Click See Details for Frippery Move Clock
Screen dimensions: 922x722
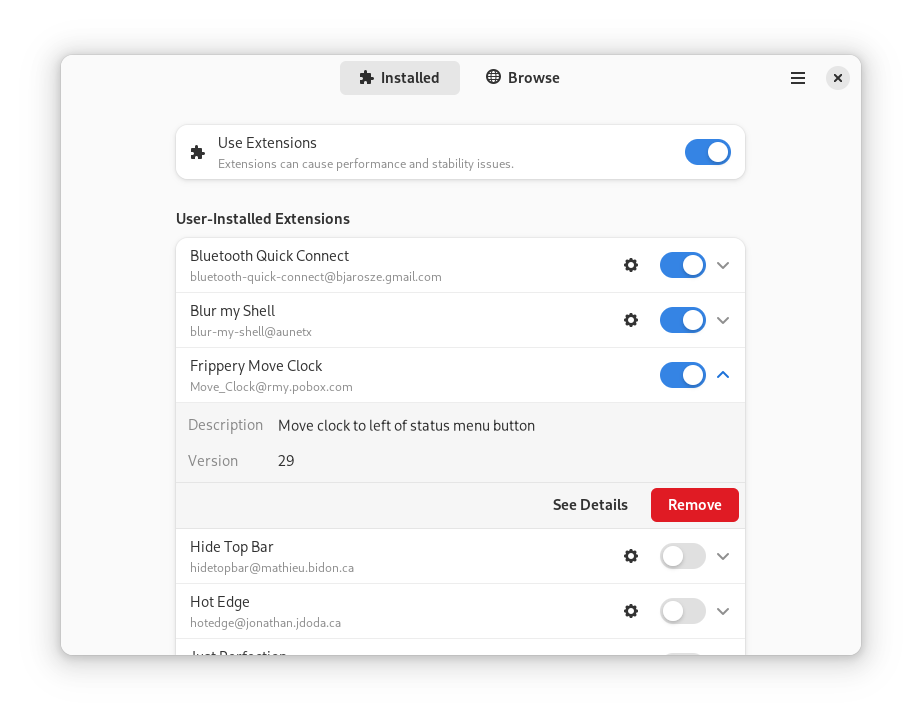coord(590,504)
